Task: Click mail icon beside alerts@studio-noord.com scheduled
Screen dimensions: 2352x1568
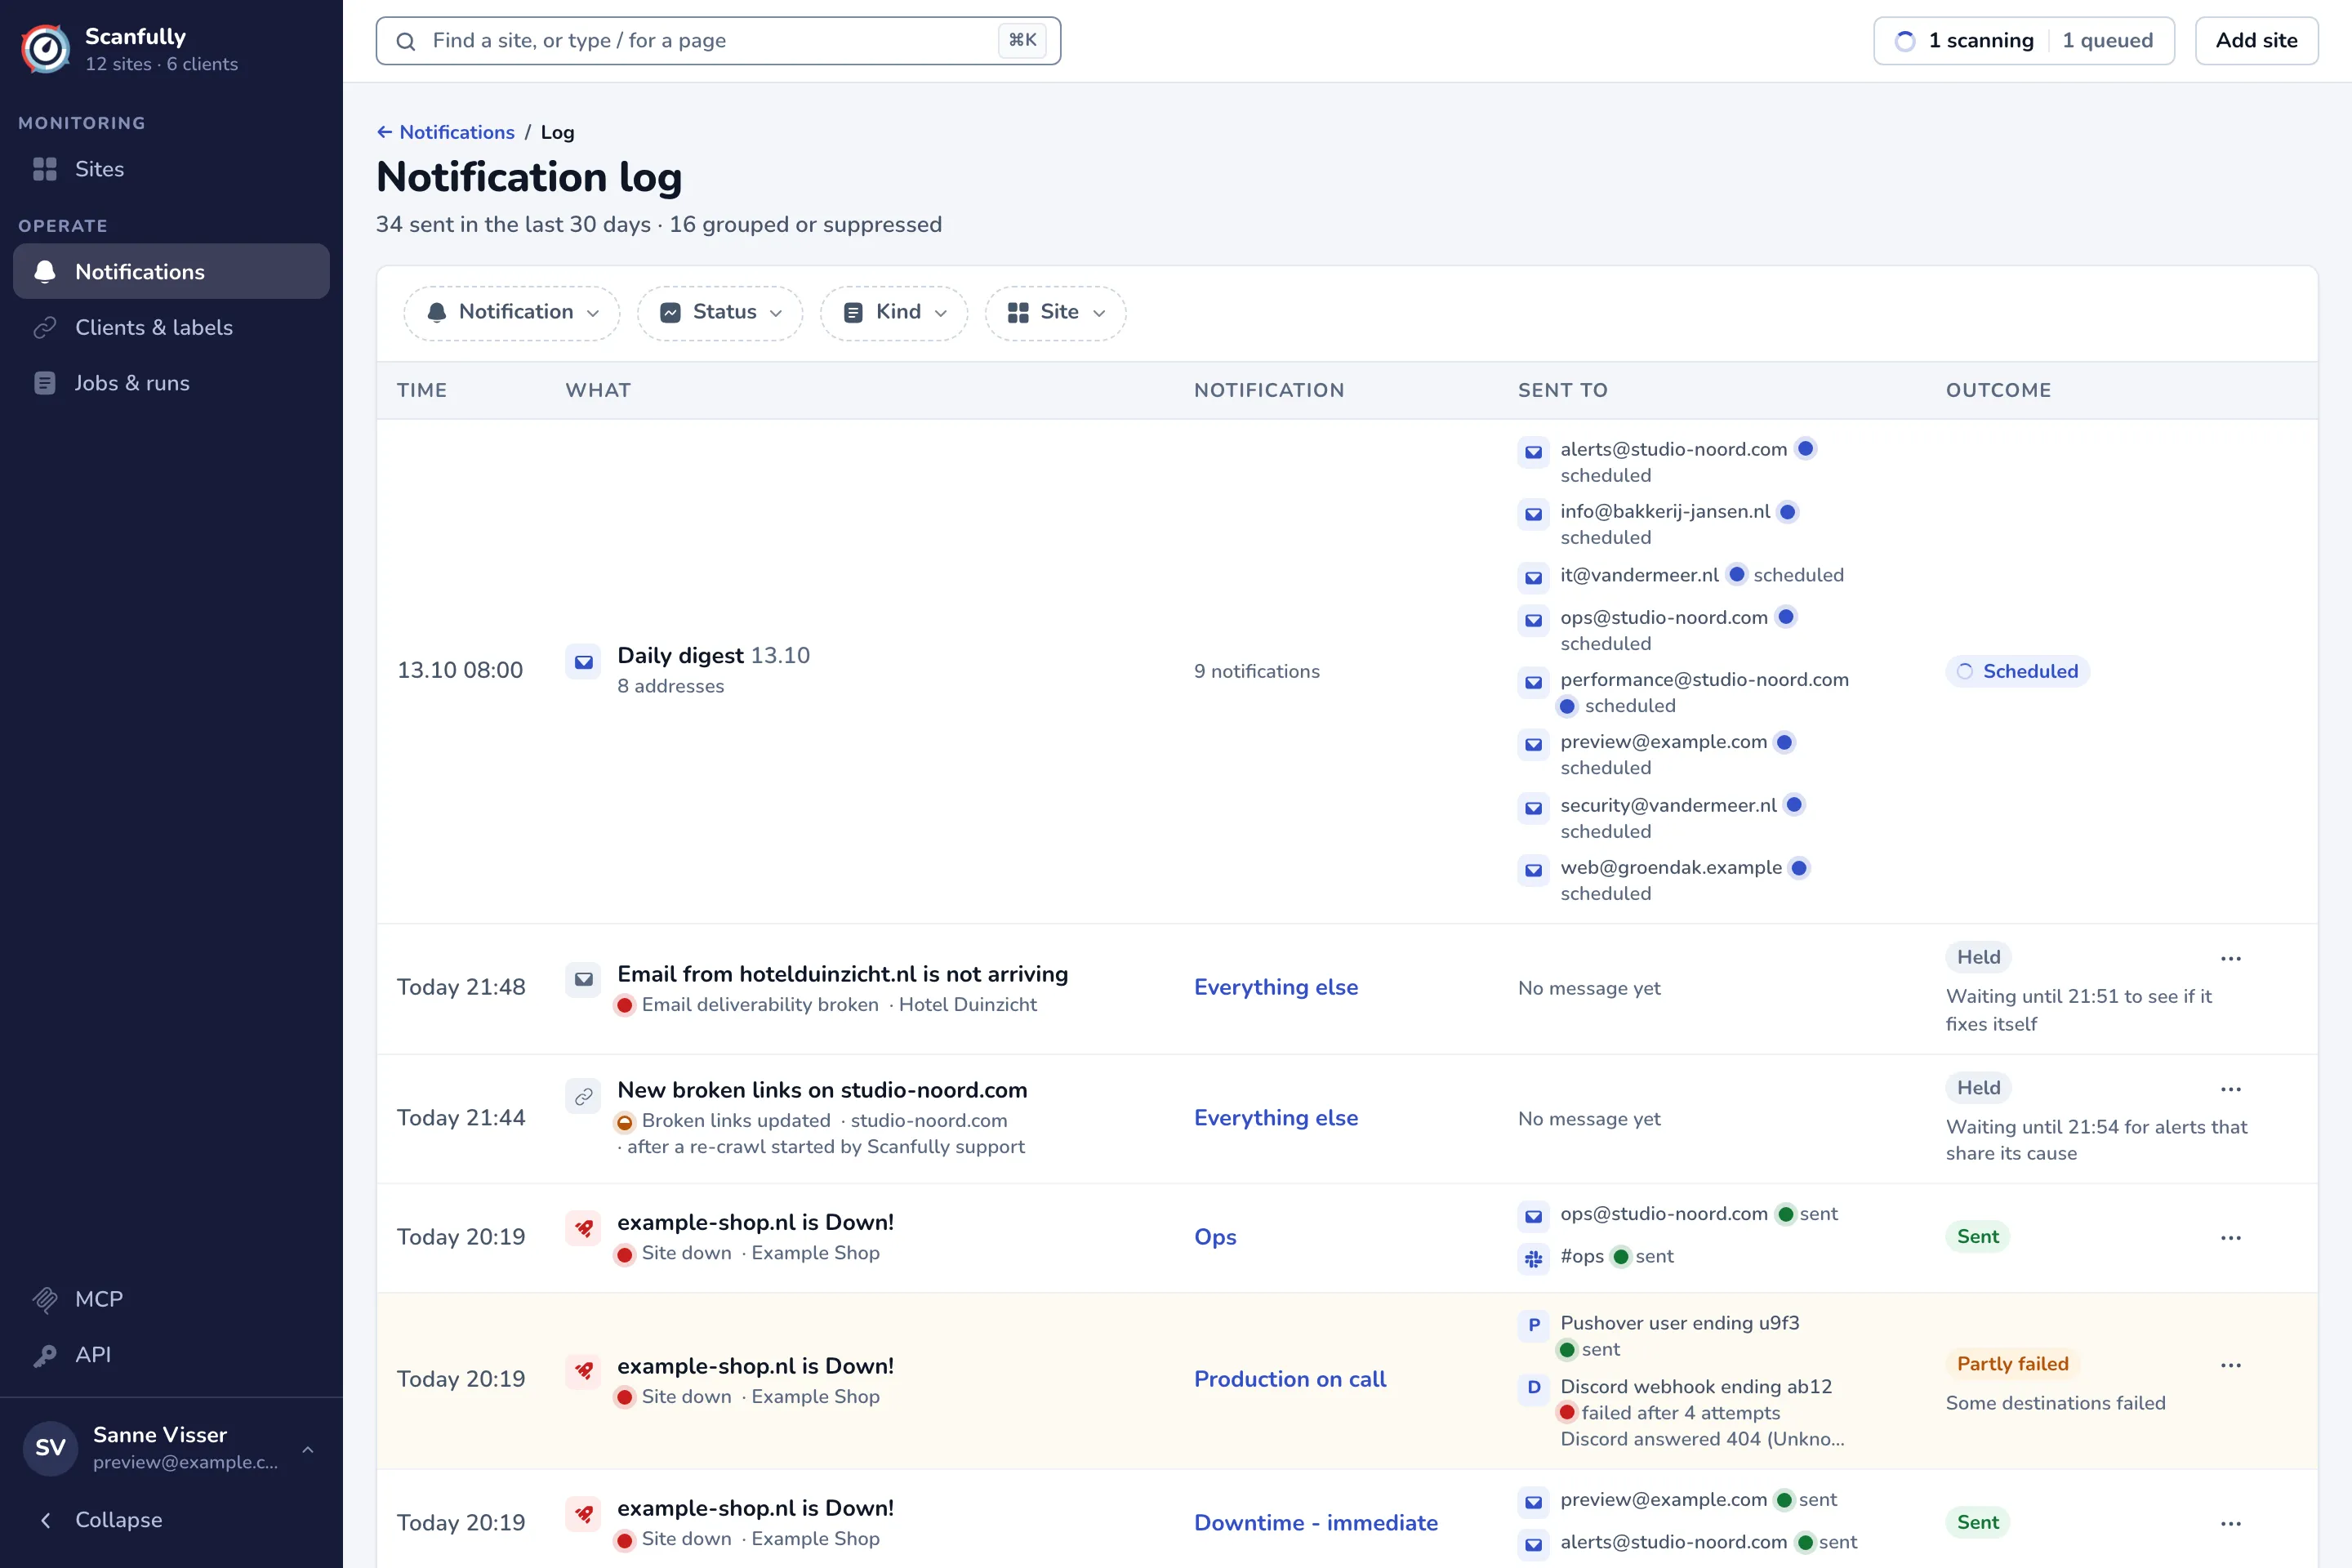Action: [1533, 452]
